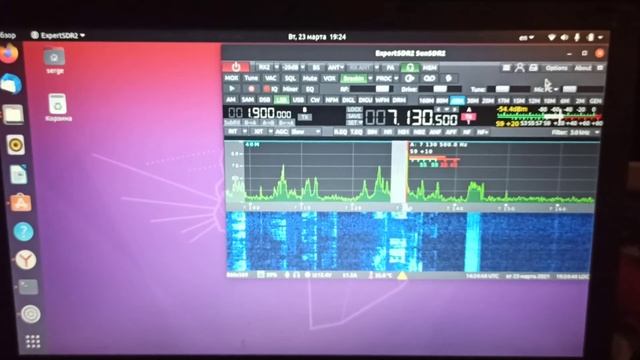Toggle the ANF notch filter button
The height and width of the screenshot is (360, 640).
coord(435,132)
